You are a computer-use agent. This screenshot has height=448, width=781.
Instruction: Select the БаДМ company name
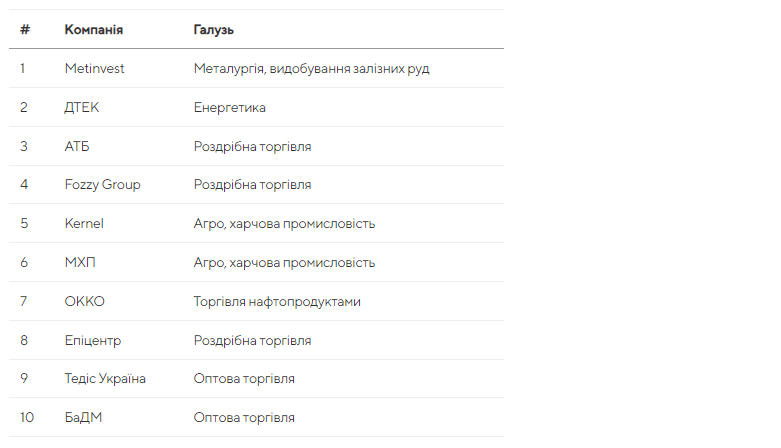83,418
